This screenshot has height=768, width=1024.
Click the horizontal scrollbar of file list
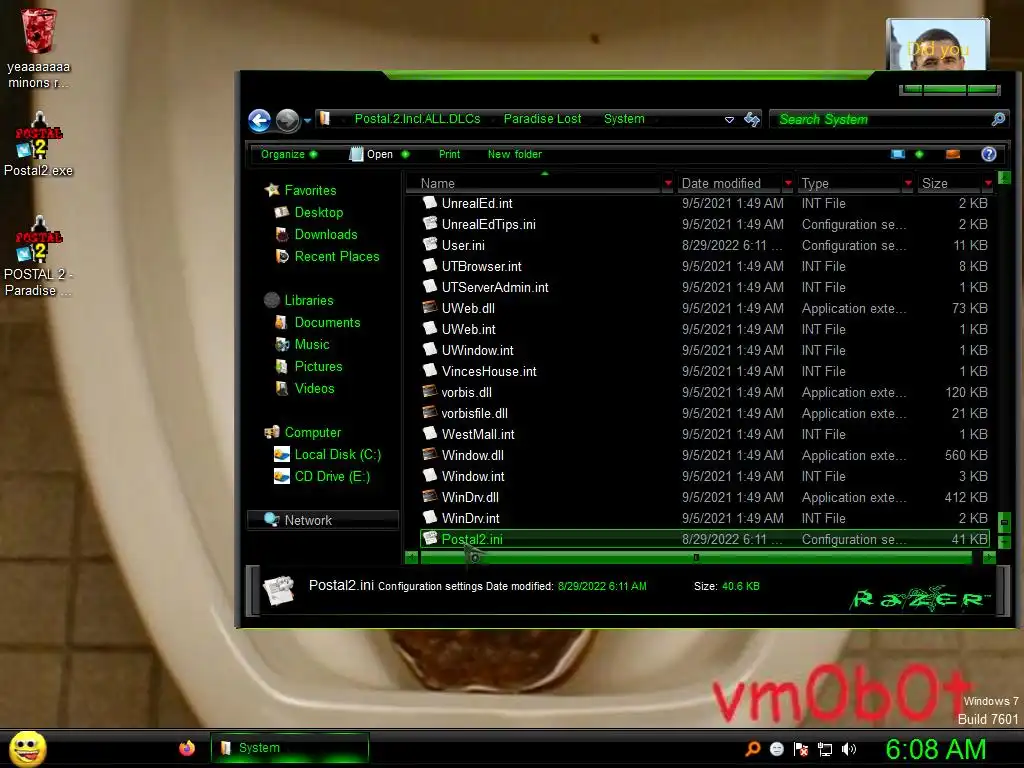(696, 558)
